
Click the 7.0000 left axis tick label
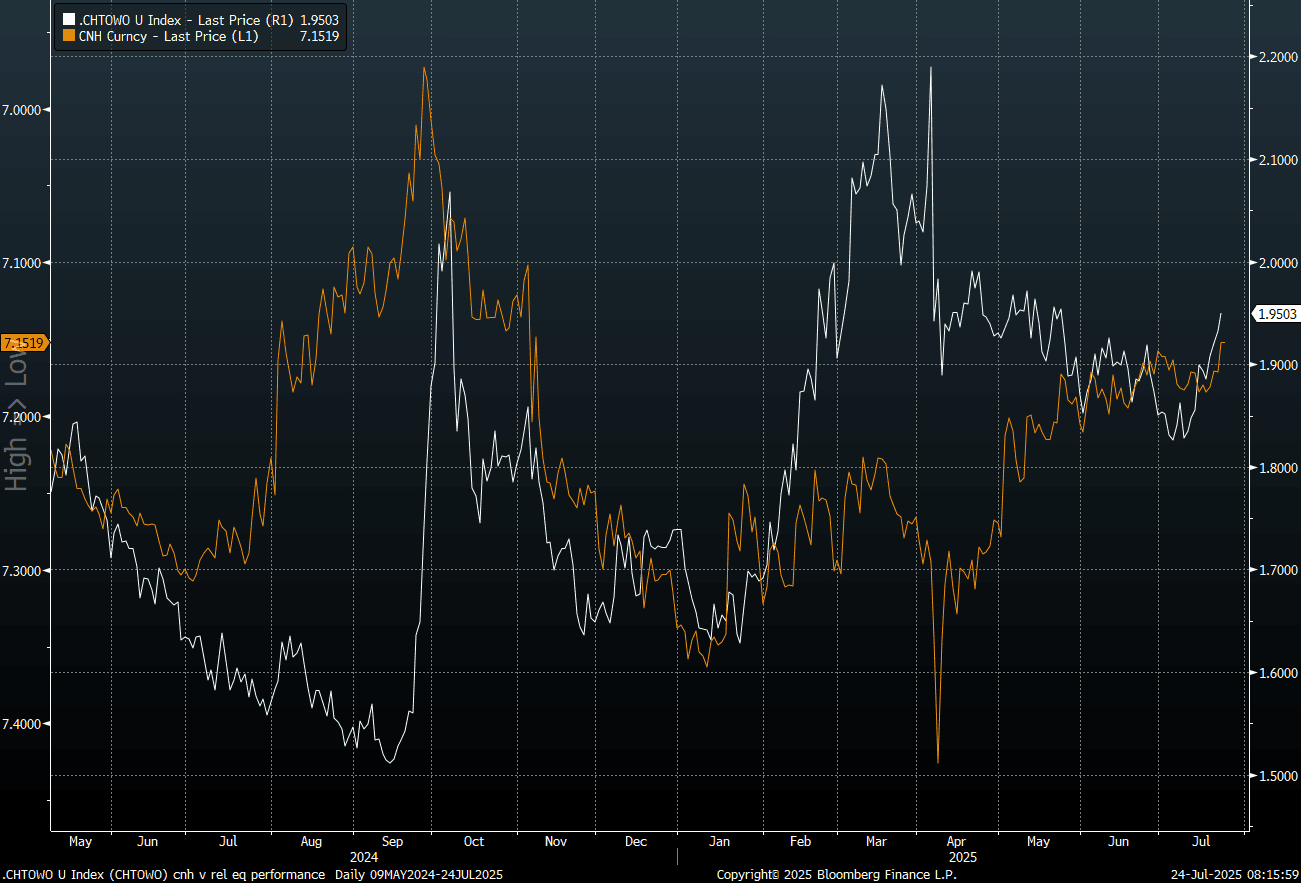[x=25, y=109]
